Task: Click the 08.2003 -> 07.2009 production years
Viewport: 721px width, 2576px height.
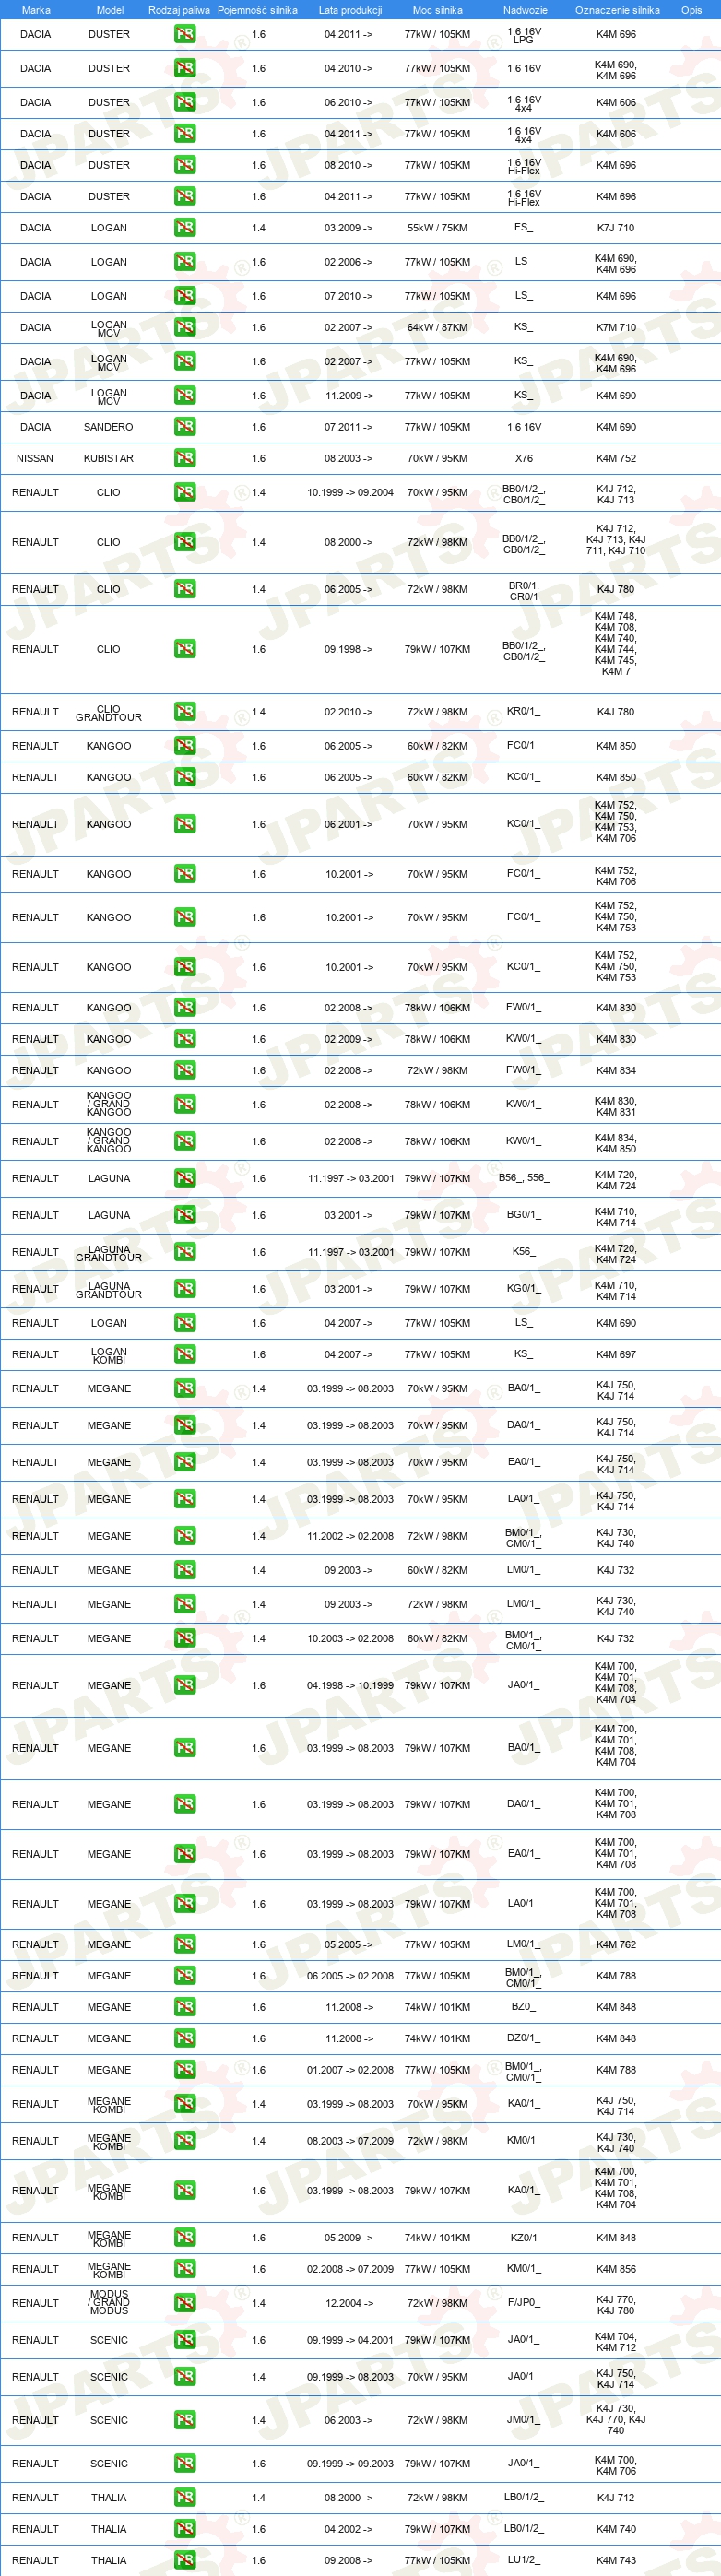Action: coord(350,2141)
